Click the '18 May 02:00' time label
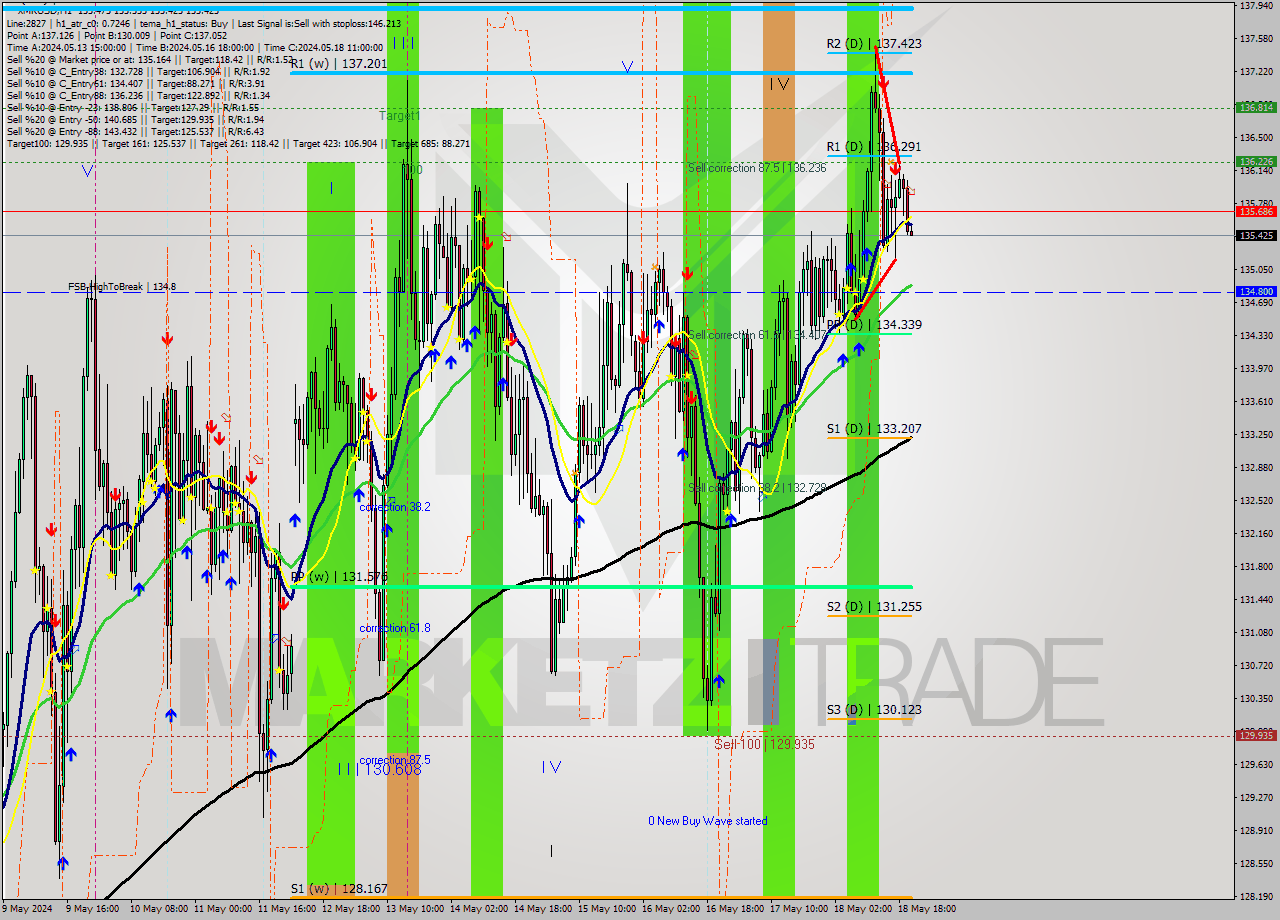Screen dimensions: 1280x920 coord(862,909)
